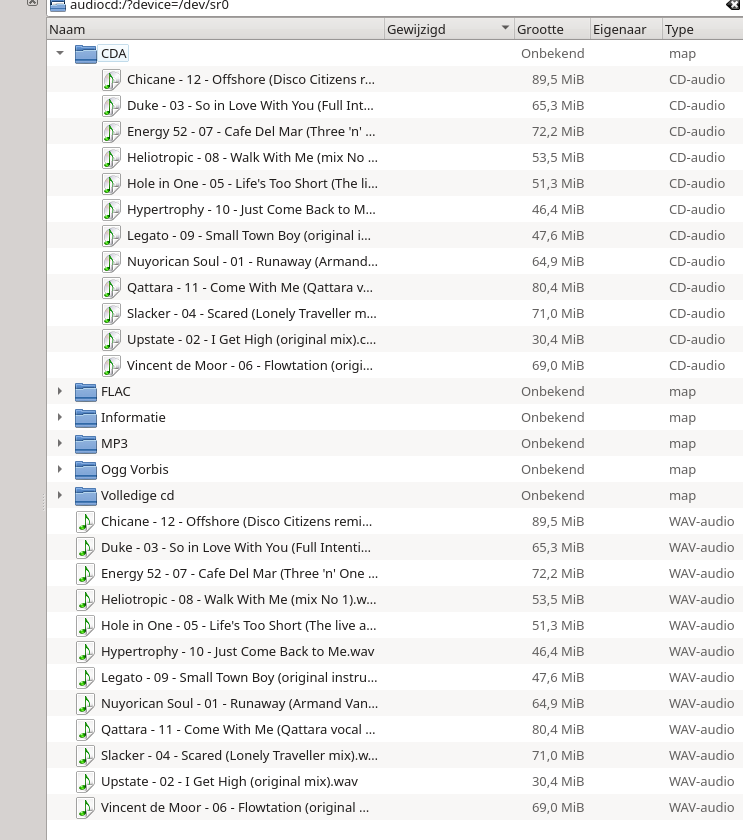Screen dimensions: 743x840
Task: Select Chicane Offshore CD-audio track icon
Action: click(x=111, y=80)
